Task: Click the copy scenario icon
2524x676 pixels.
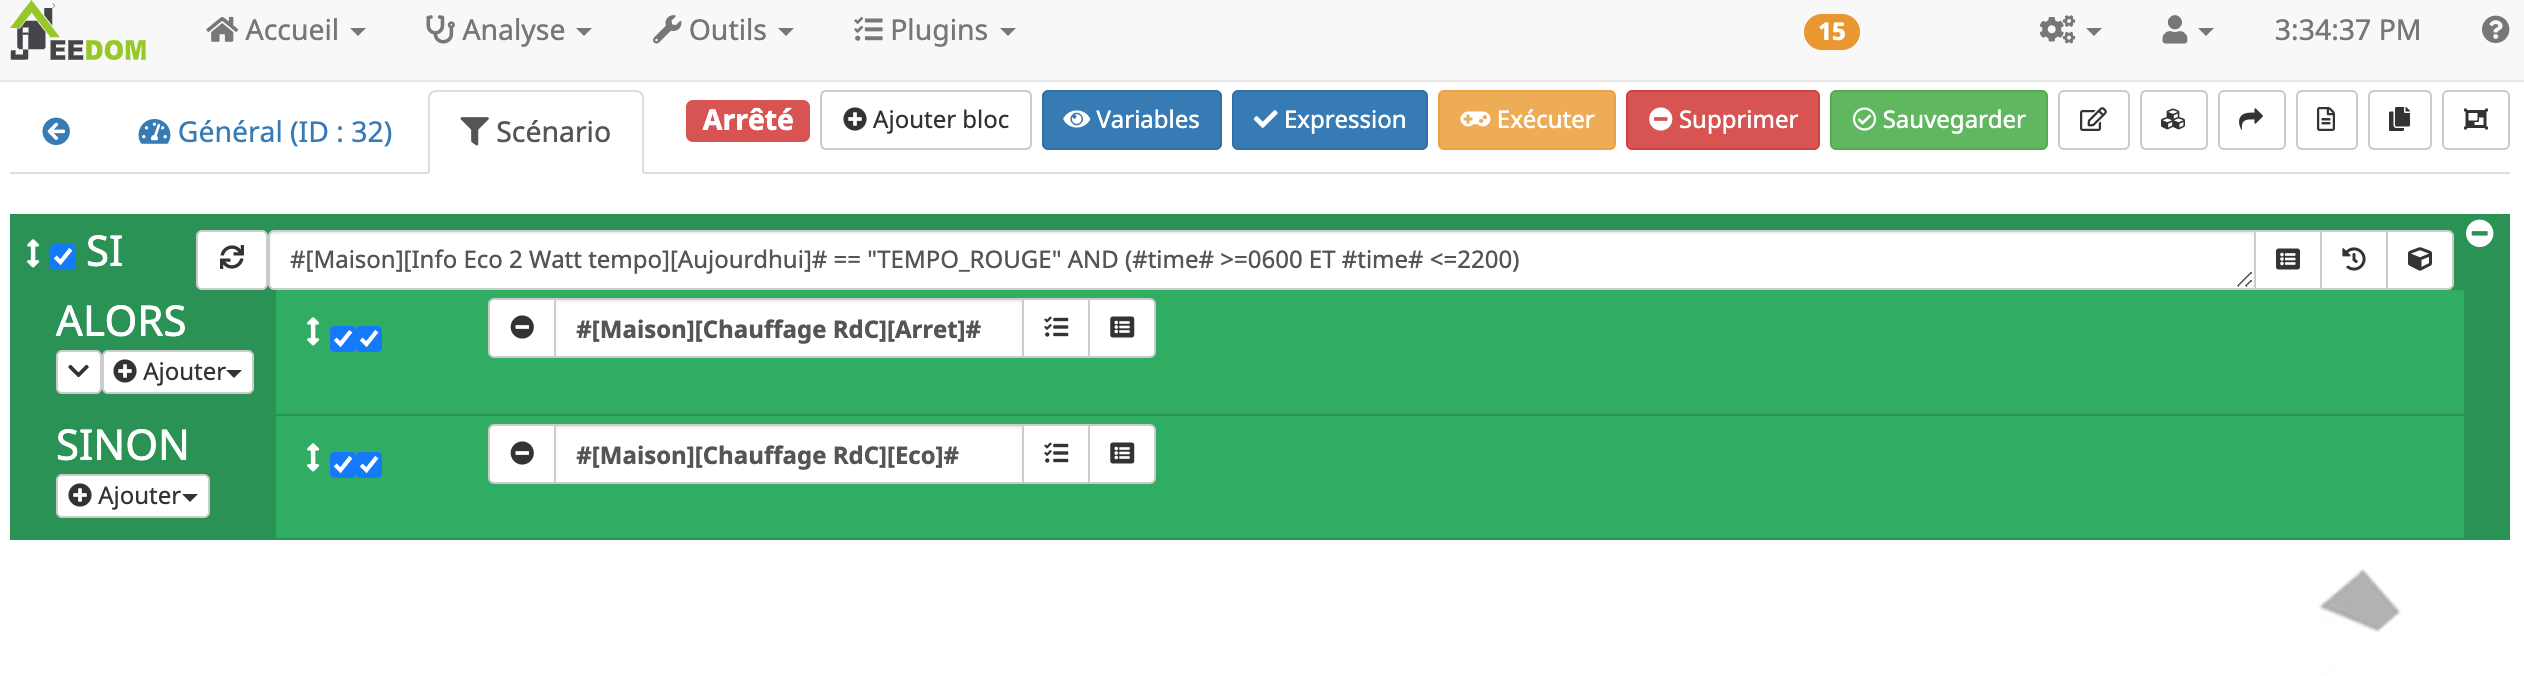Action: point(2399,120)
